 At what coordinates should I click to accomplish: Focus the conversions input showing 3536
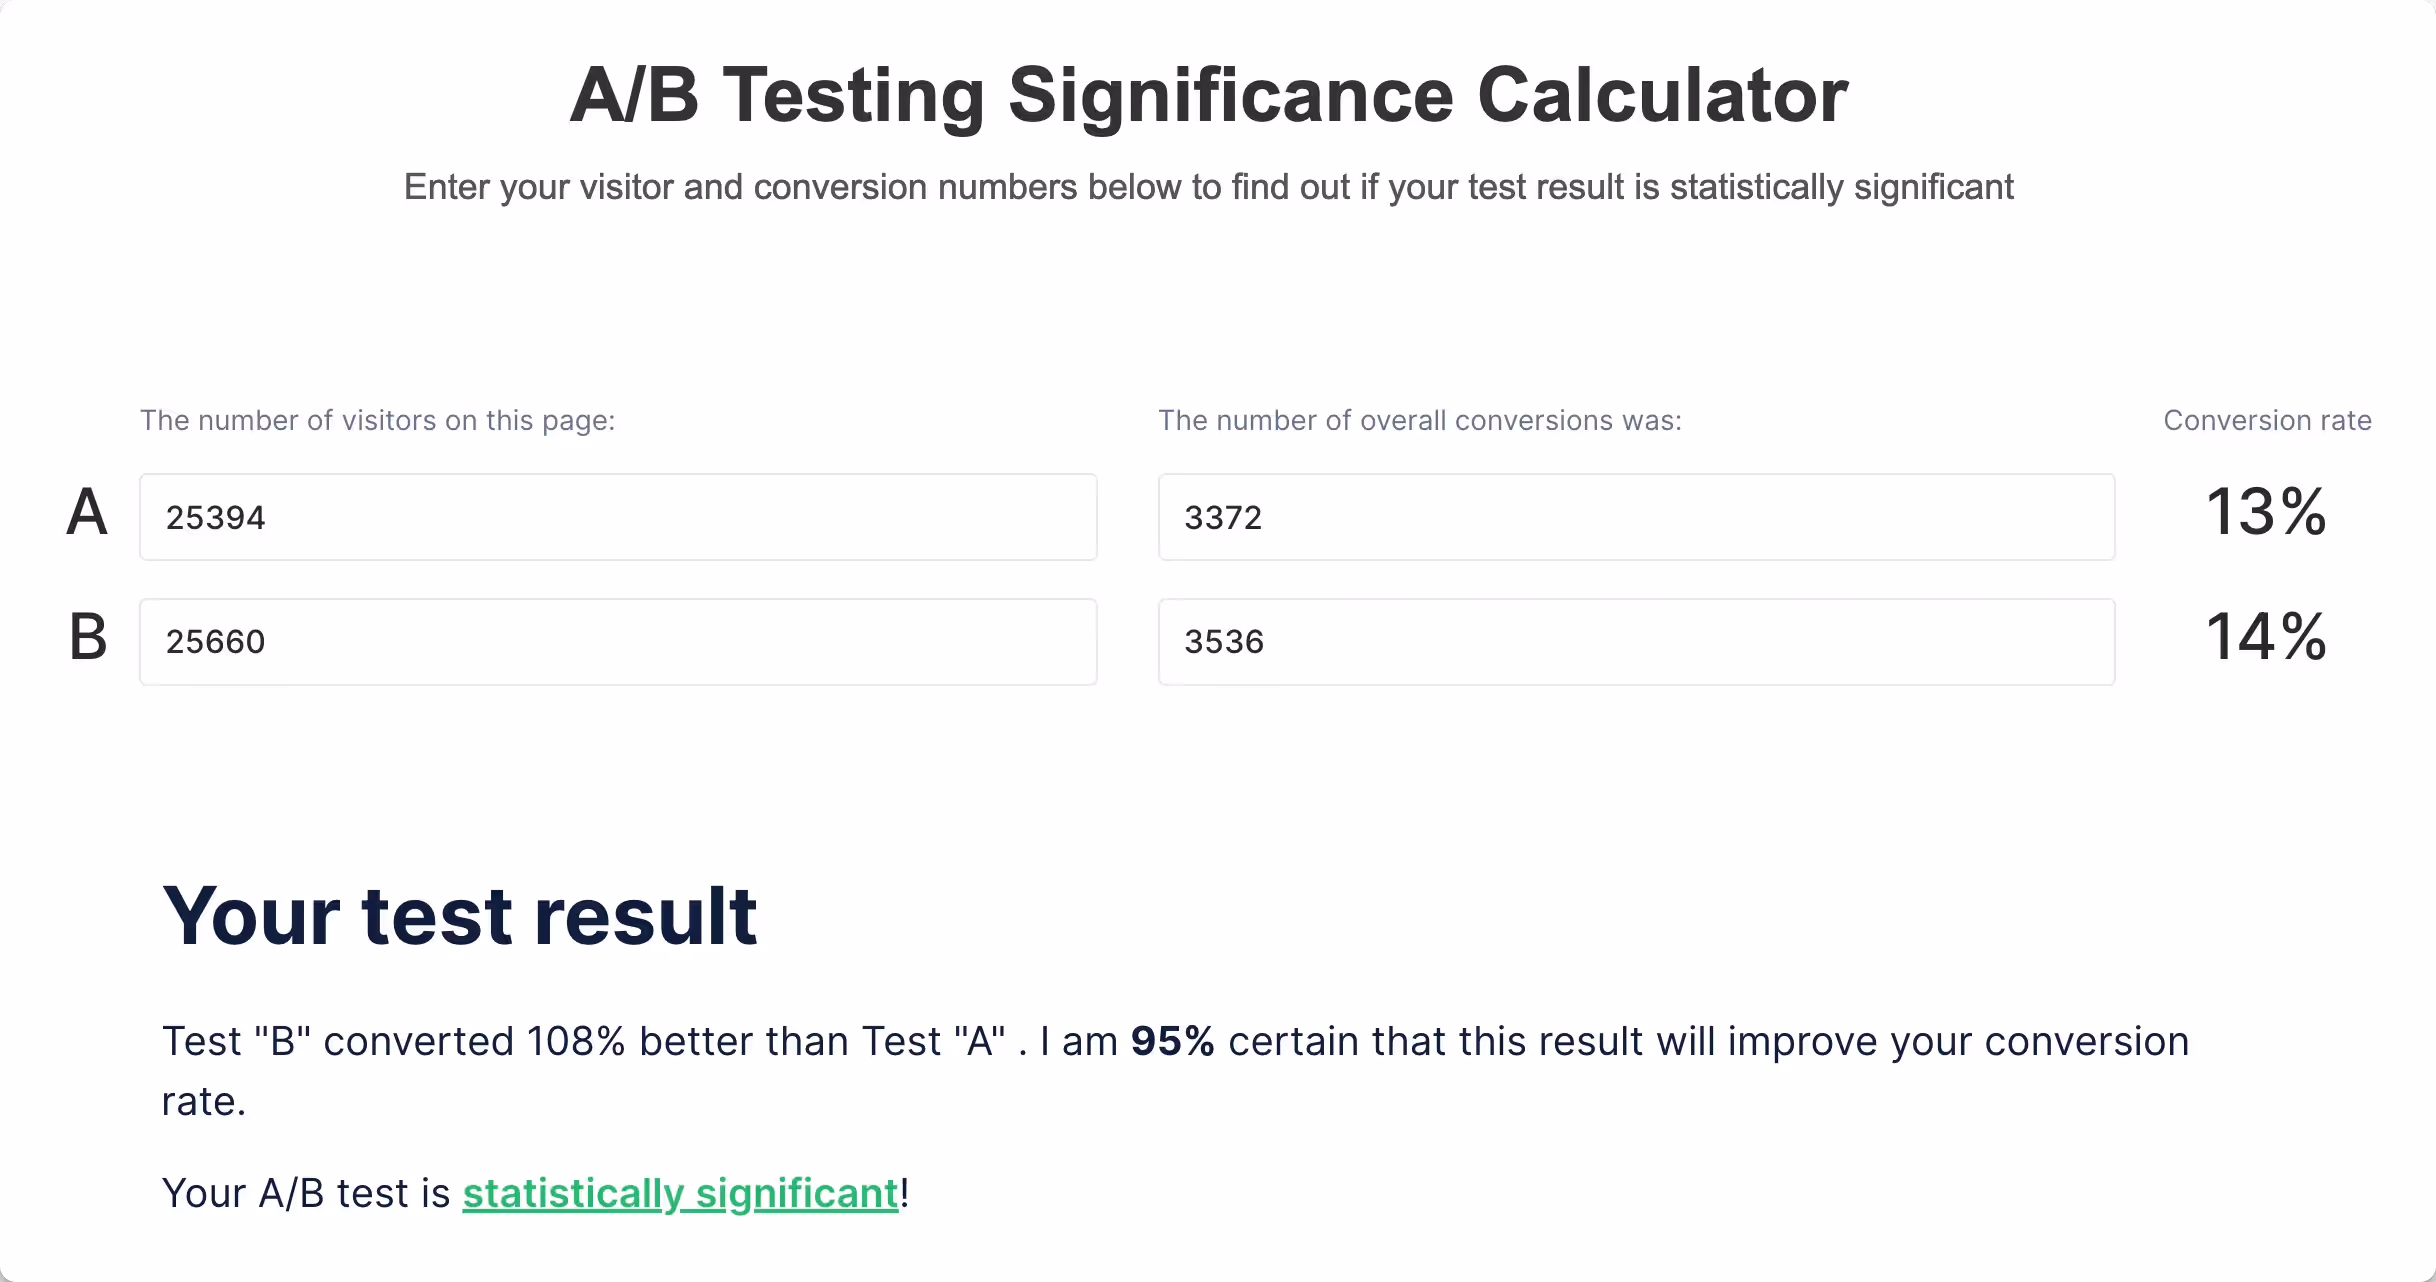pyautogui.click(x=1636, y=642)
